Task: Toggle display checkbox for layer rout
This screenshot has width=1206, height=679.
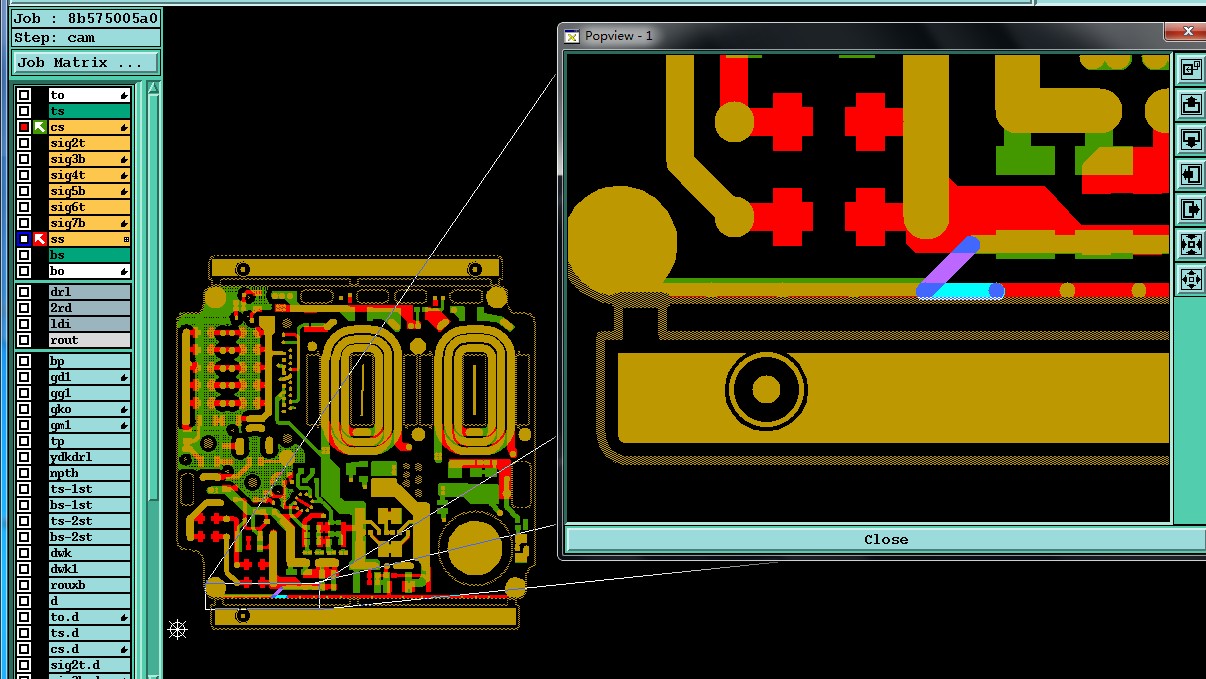Action: (x=24, y=340)
